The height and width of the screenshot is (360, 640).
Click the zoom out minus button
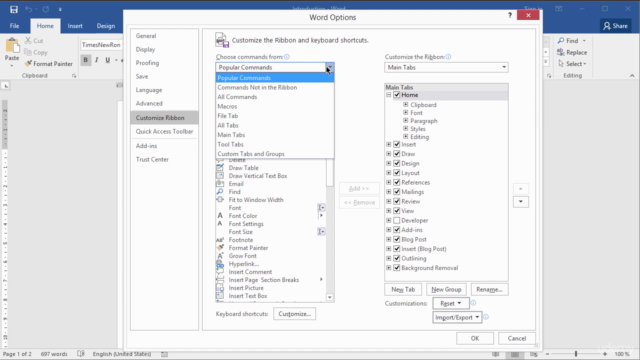(x=547, y=354)
